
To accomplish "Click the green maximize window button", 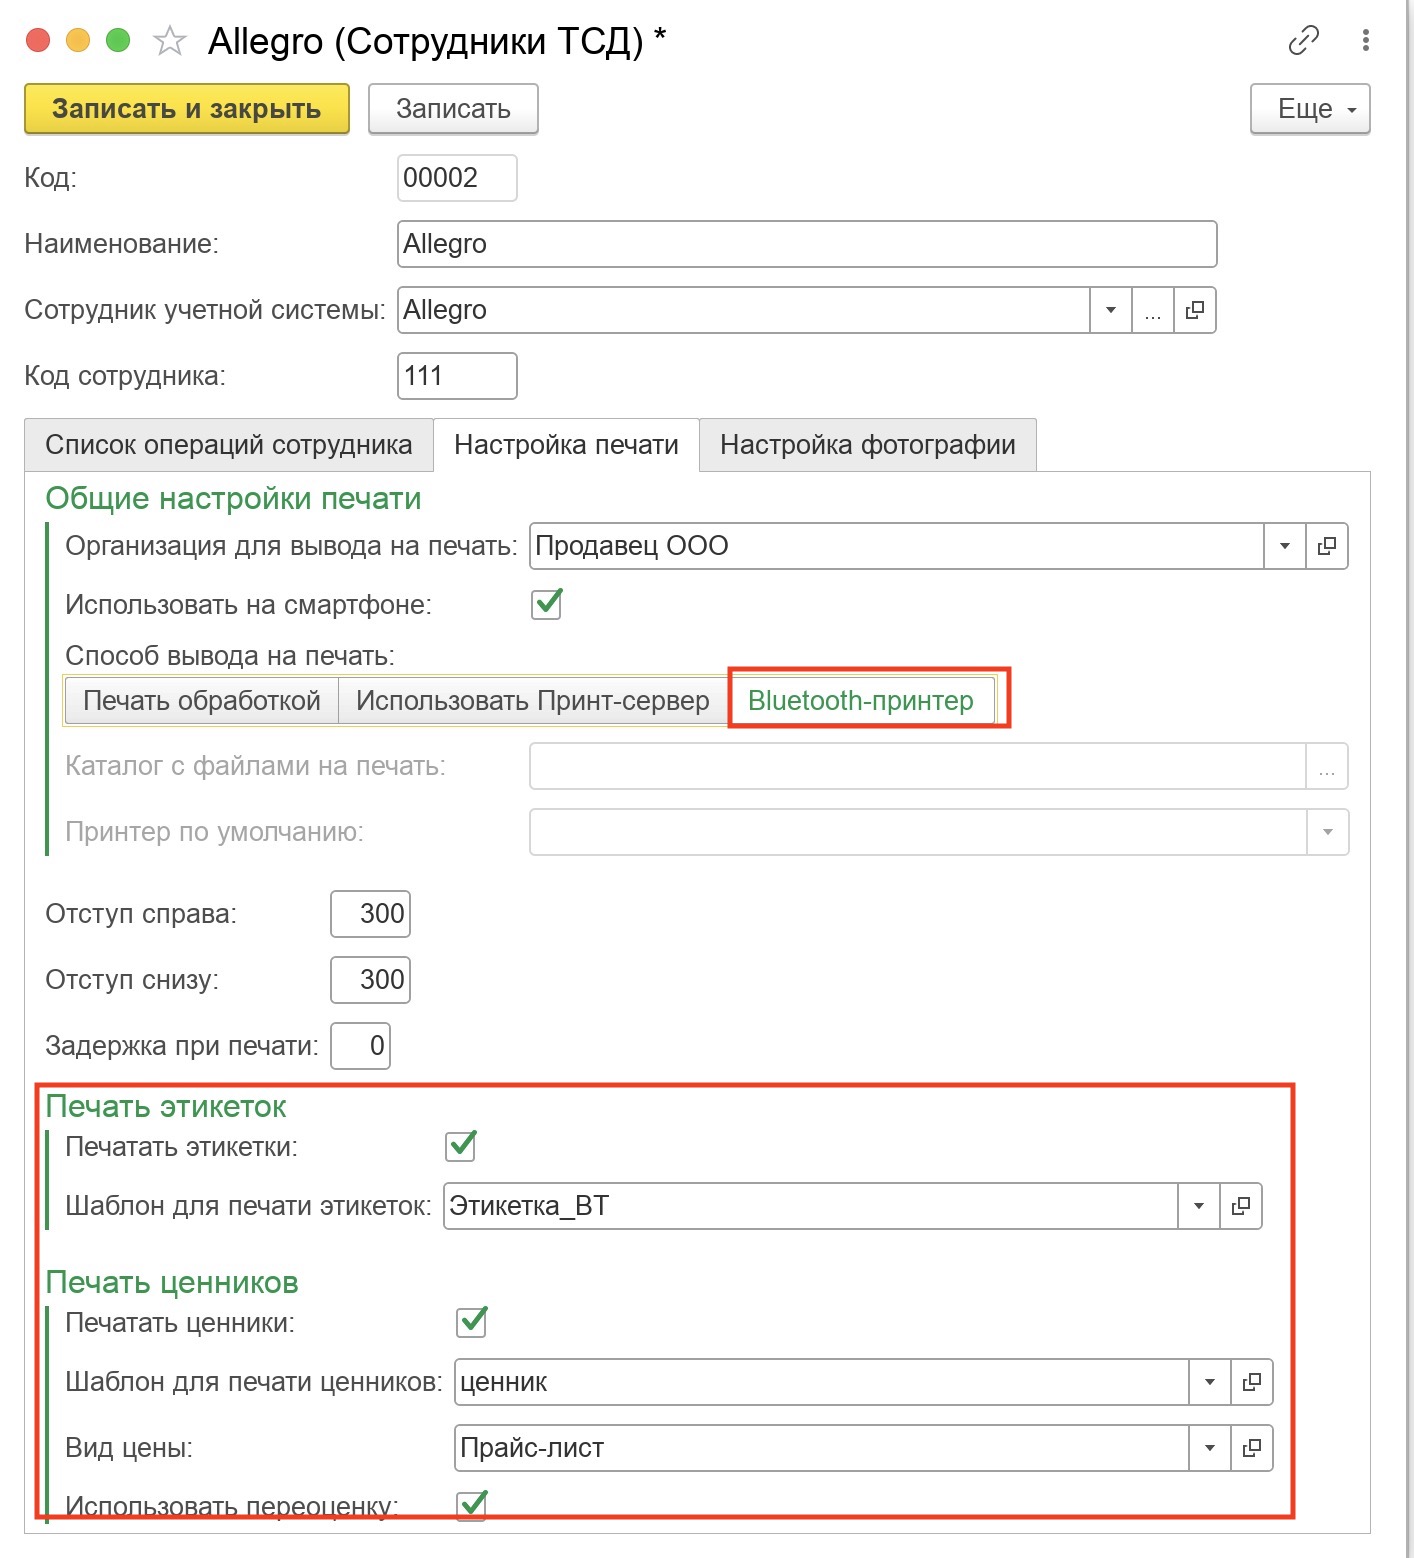I will 118,41.
